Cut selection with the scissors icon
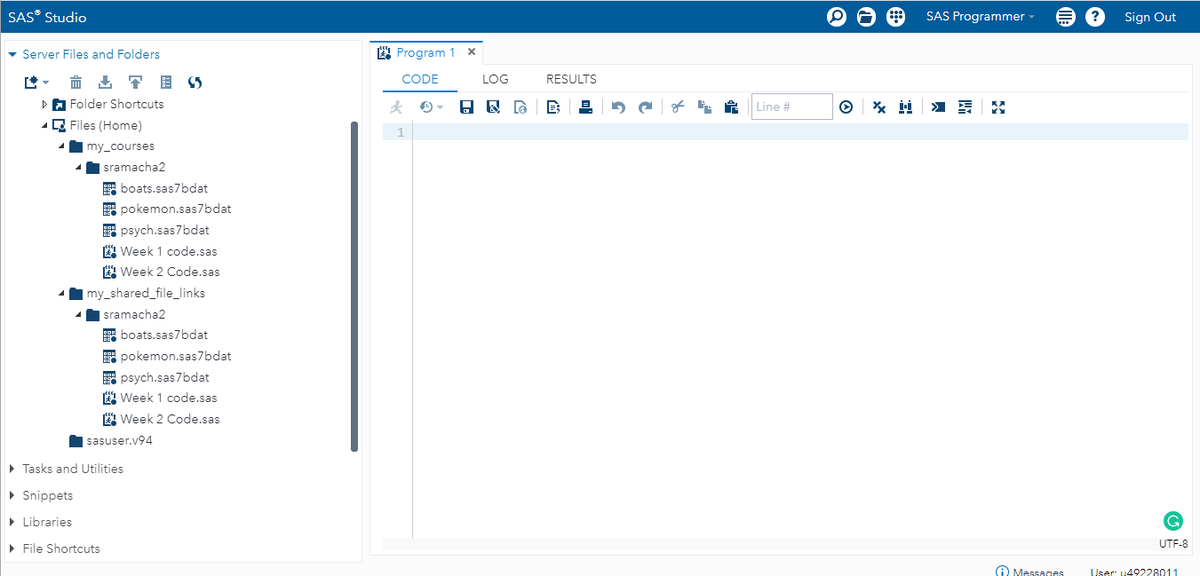The image size is (1200, 576). pyautogui.click(x=677, y=107)
